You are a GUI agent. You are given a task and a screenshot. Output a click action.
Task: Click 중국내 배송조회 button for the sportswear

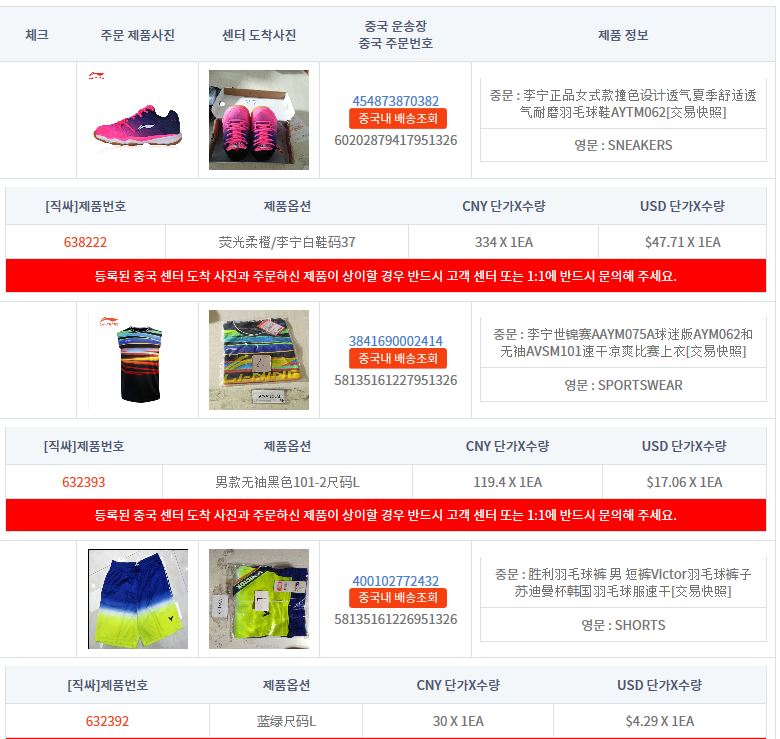click(398, 358)
